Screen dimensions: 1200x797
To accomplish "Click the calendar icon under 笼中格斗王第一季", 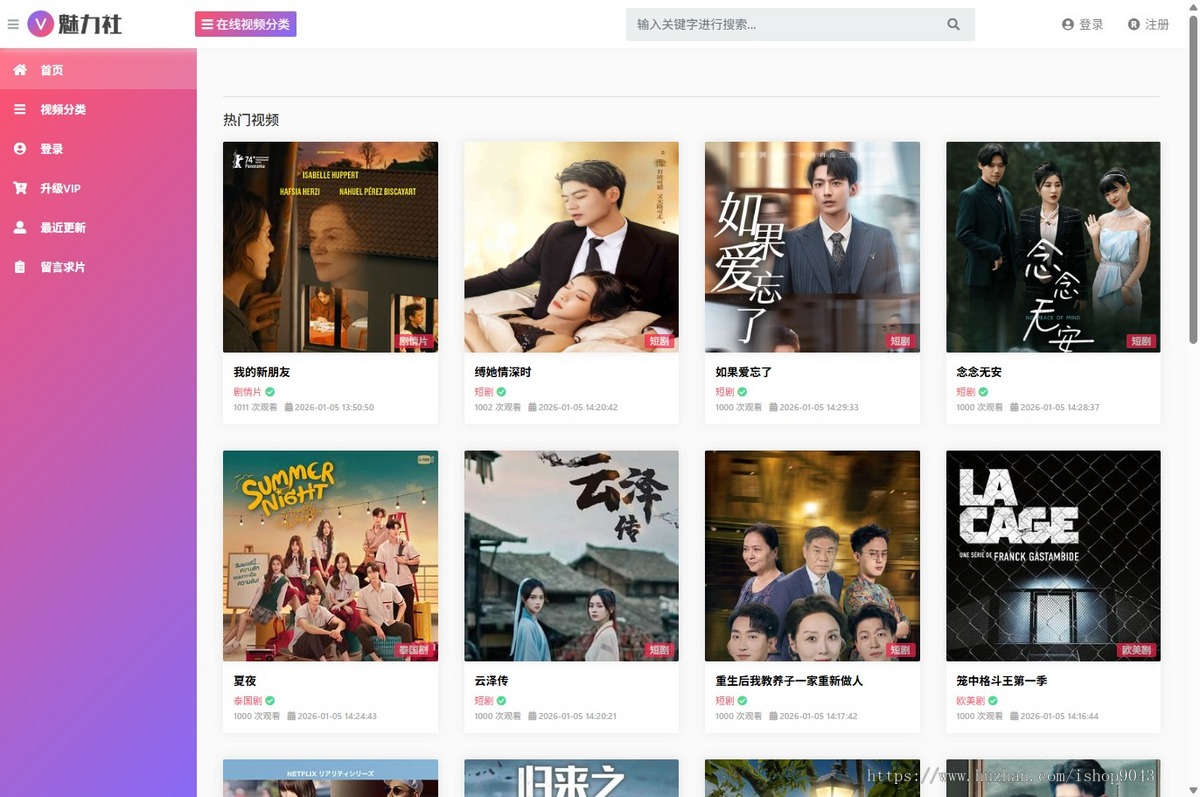I will click(1012, 717).
